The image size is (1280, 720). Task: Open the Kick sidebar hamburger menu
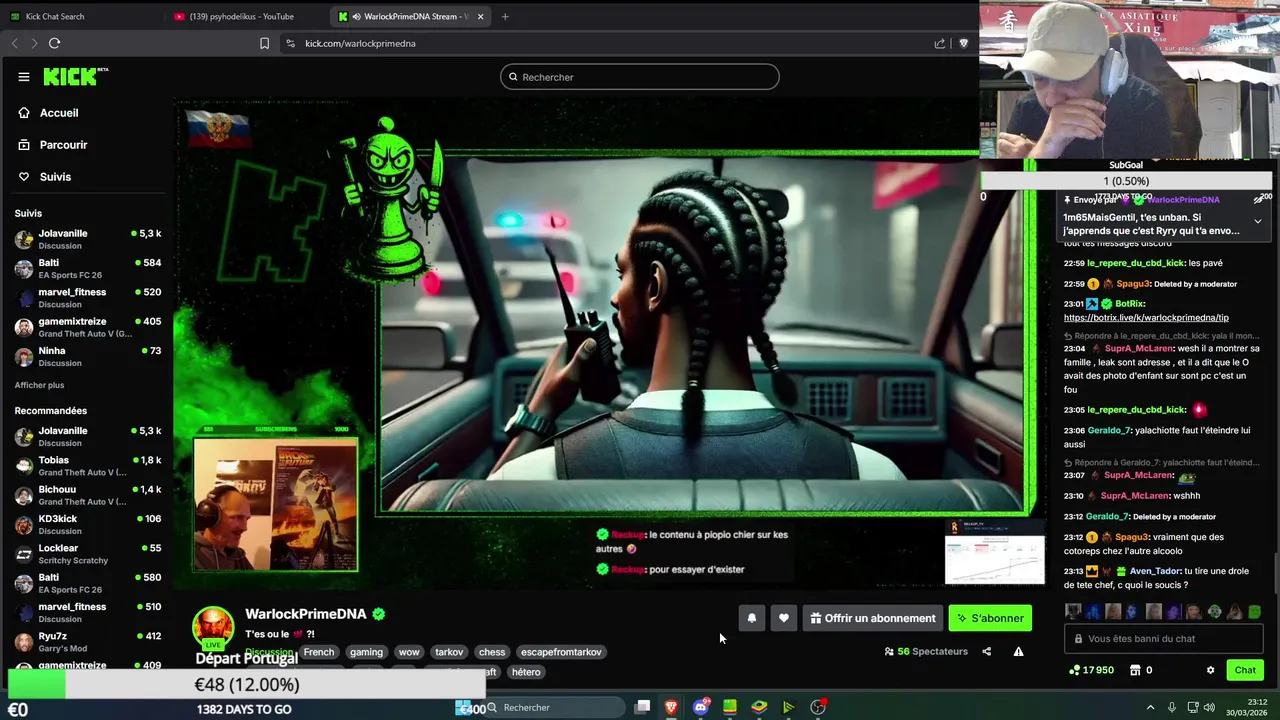pyautogui.click(x=23, y=77)
